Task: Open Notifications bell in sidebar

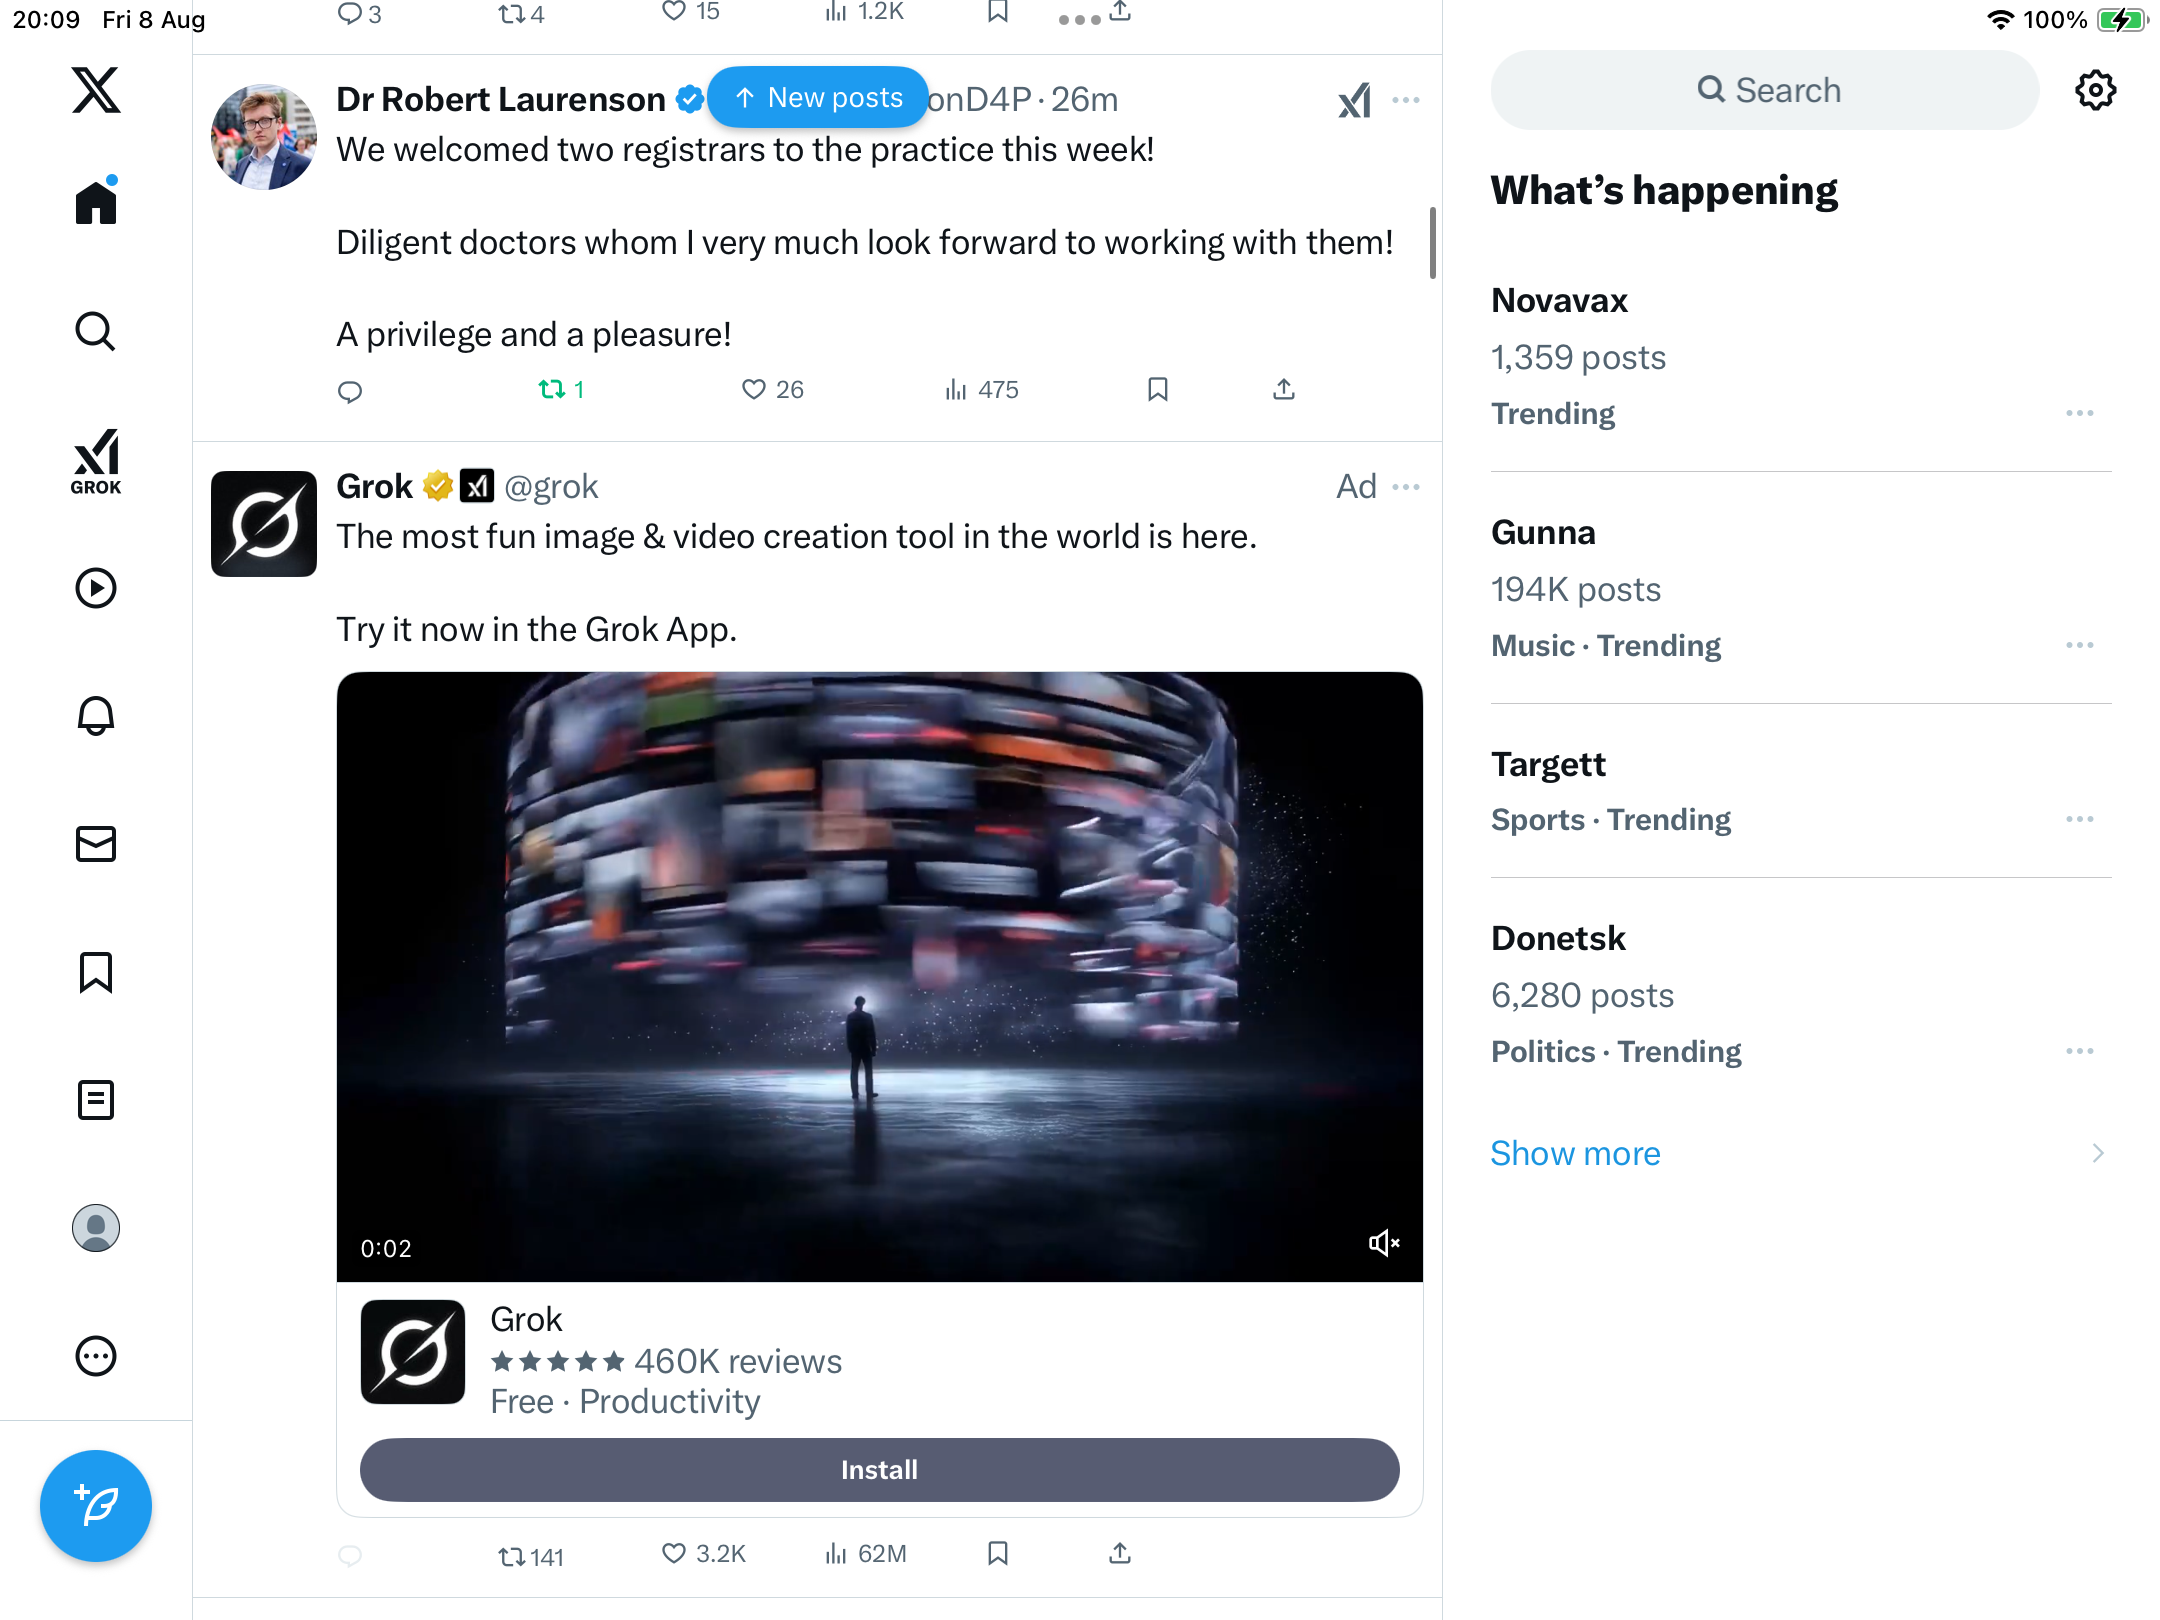Action: [96, 716]
